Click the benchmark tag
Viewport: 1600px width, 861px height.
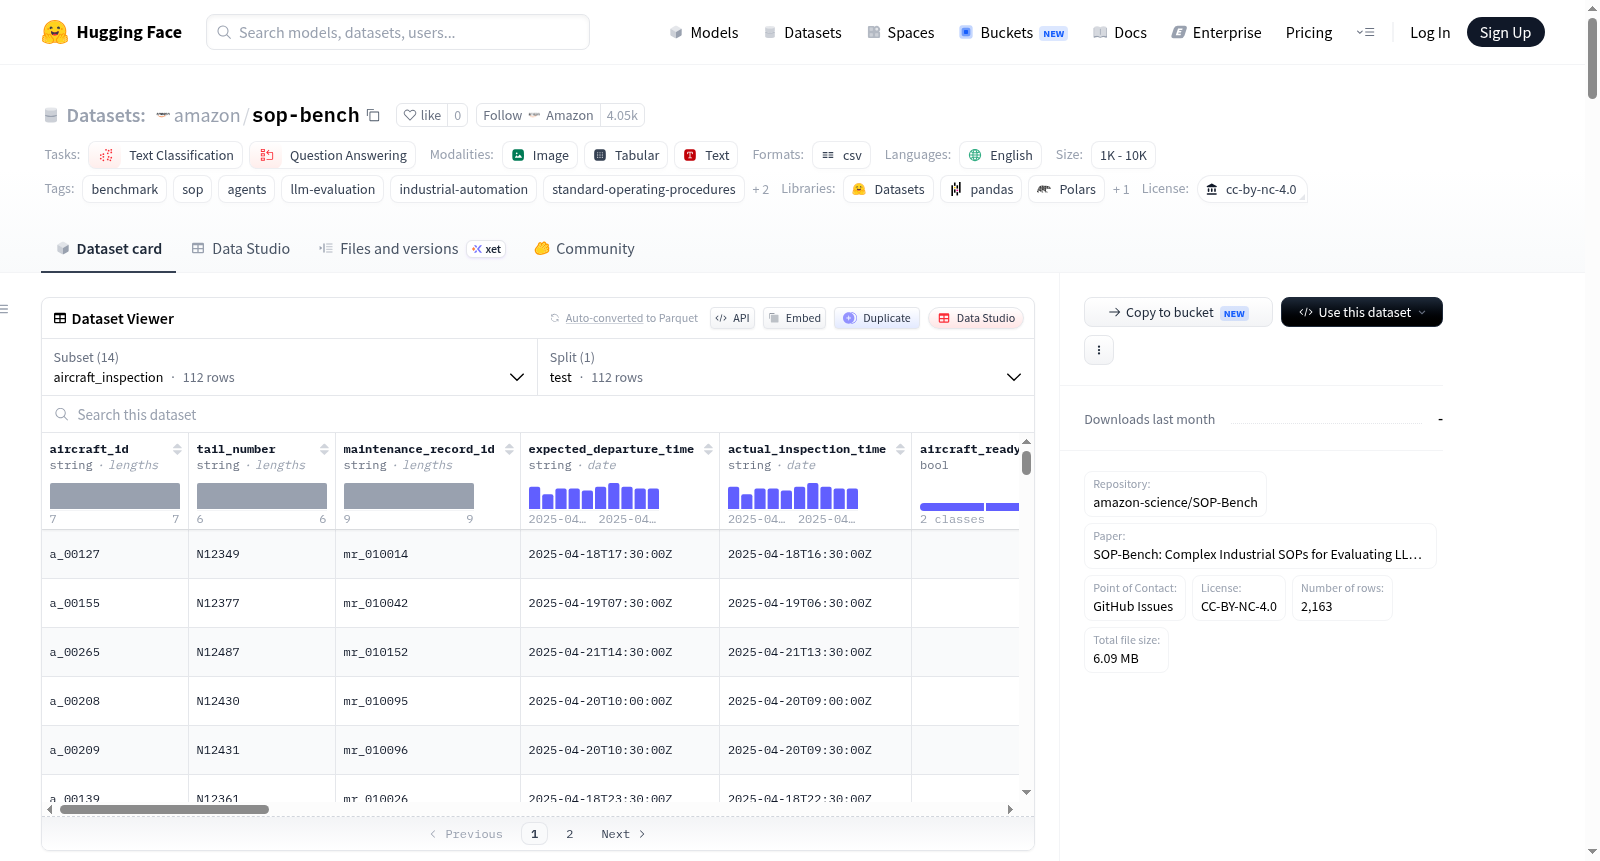(x=125, y=189)
